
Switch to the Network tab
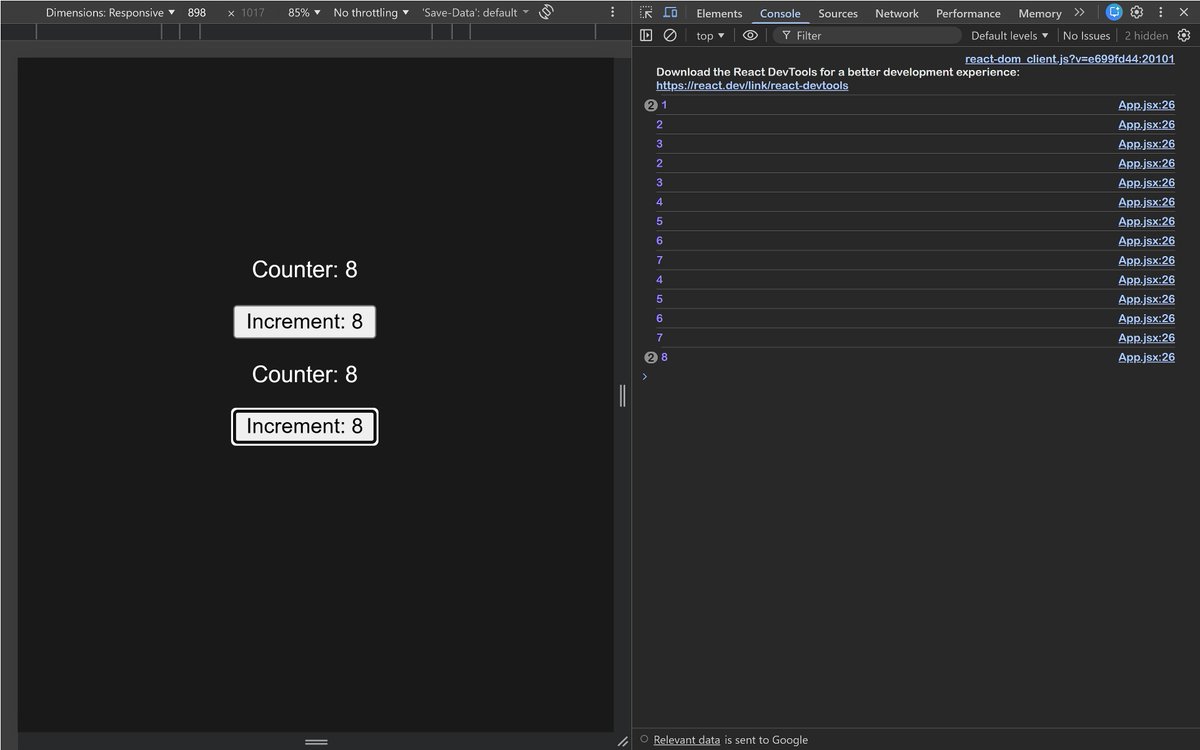896,13
